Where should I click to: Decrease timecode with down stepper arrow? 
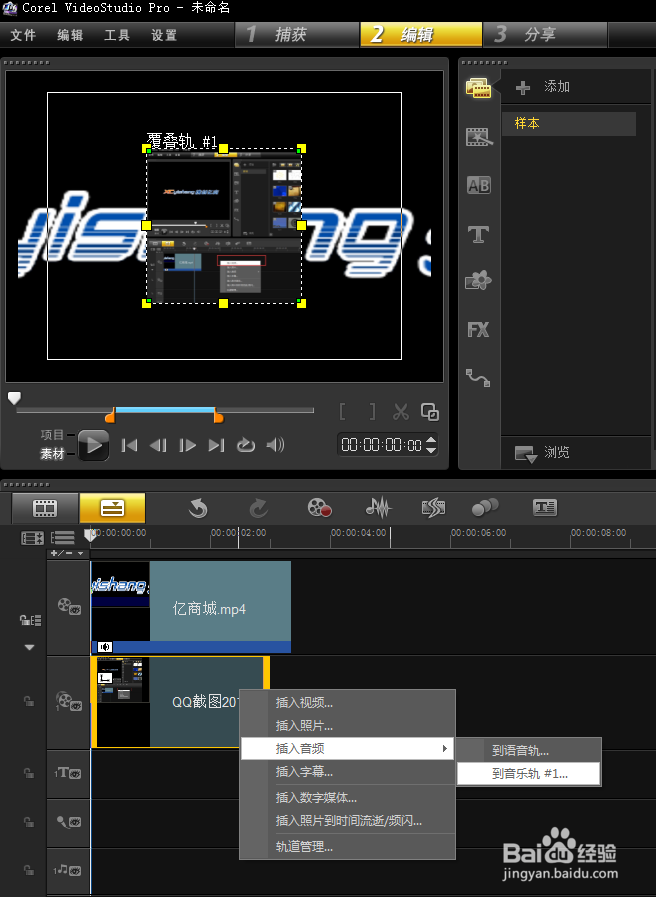tap(431, 450)
